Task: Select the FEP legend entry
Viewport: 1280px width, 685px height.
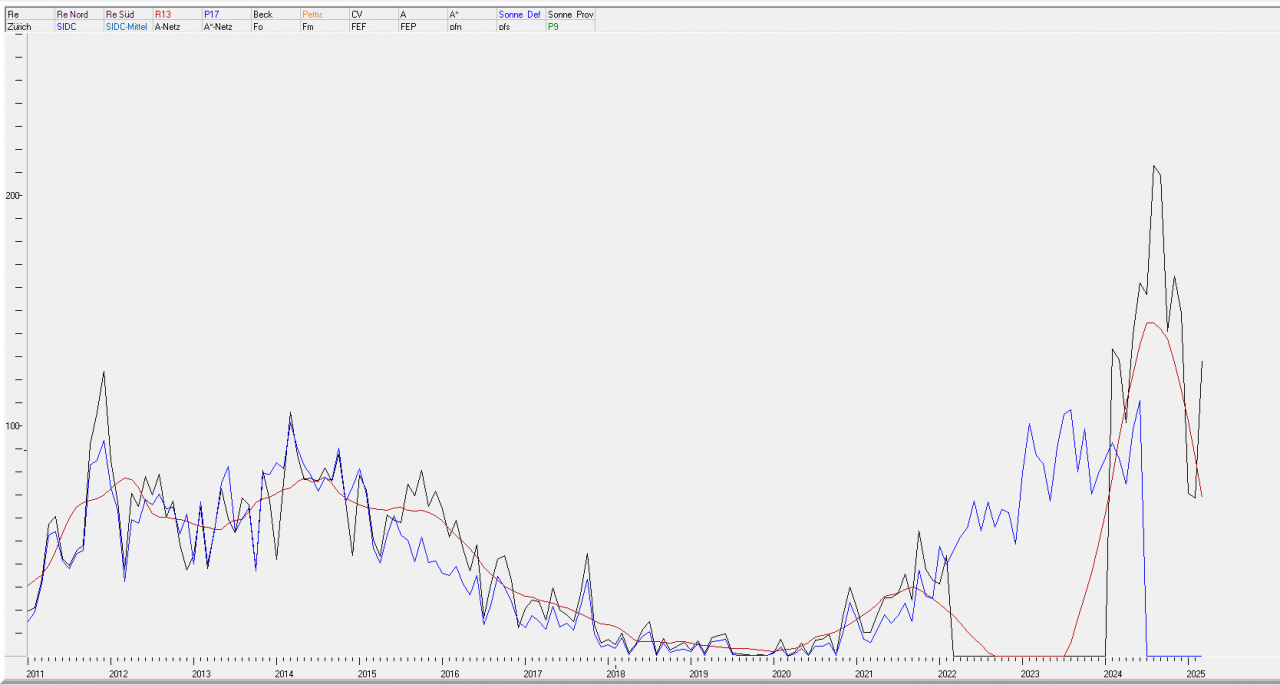Action: pyautogui.click(x=408, y=27)
